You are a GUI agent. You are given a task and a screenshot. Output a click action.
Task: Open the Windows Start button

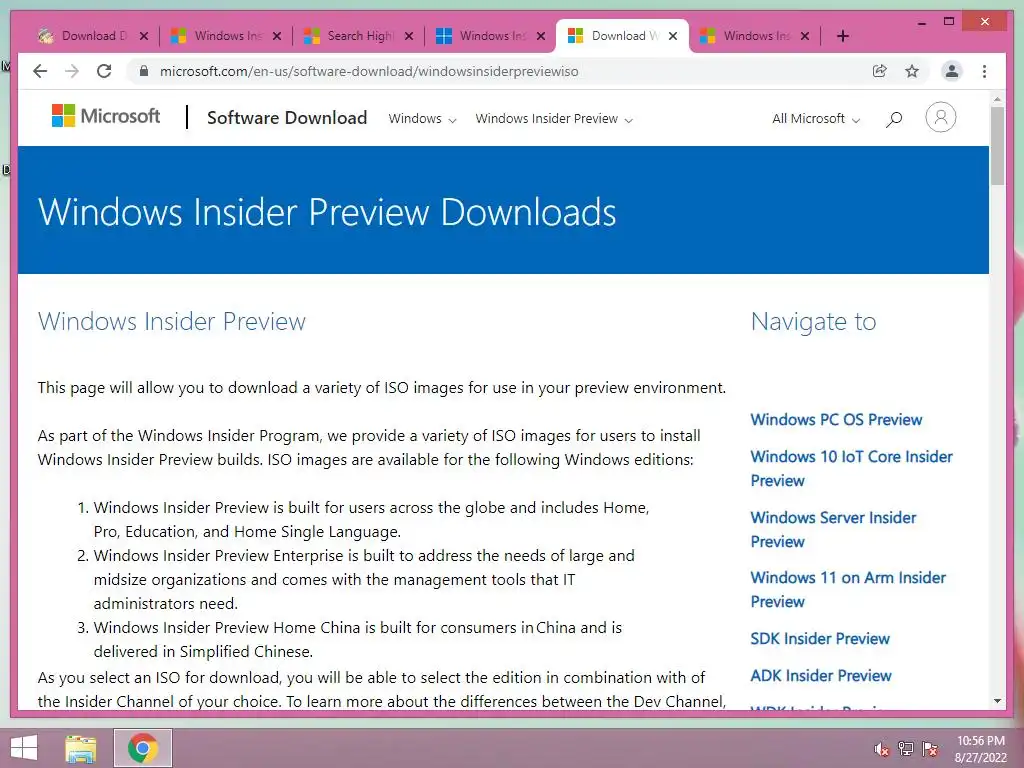(24, 748)
